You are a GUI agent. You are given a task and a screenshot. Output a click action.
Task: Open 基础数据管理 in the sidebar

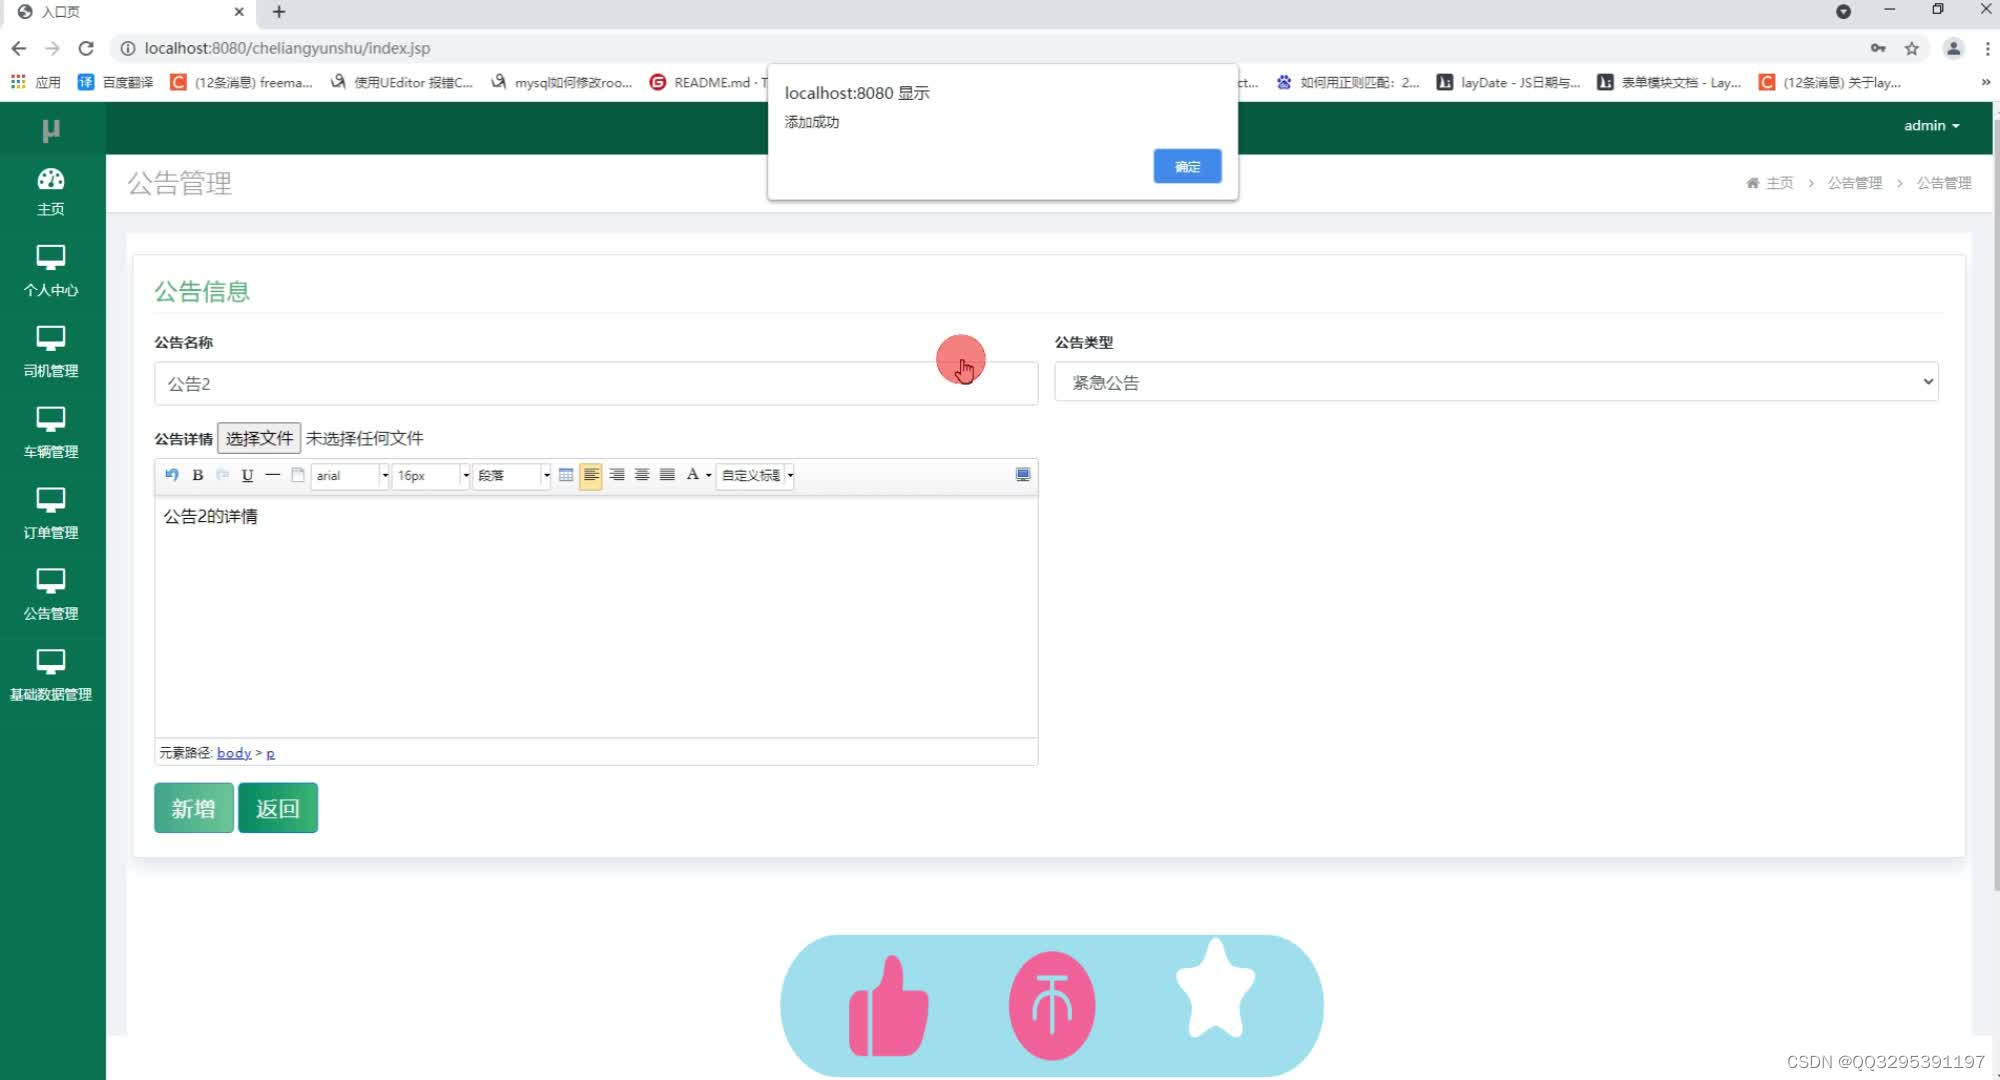coord(51,676)
